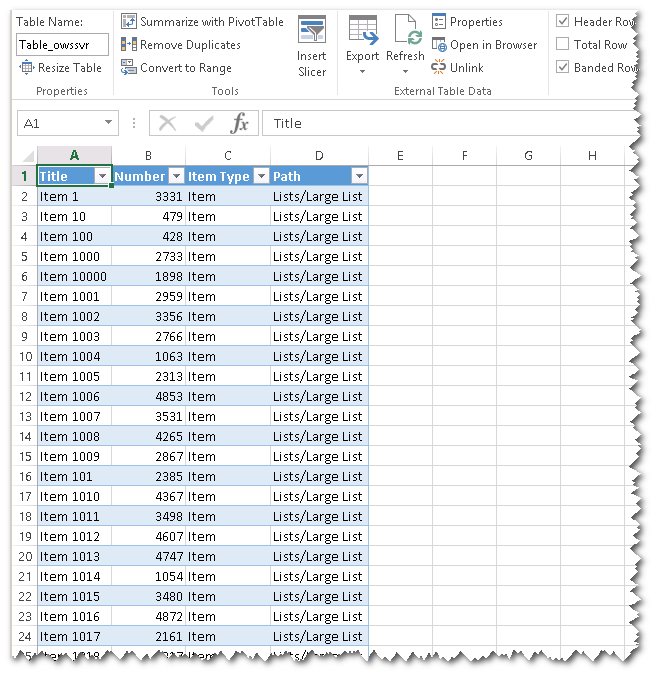This screenshot has width=658, height=678.
Task: Click the Table Name input field
Action: click(x=62, y=45)
